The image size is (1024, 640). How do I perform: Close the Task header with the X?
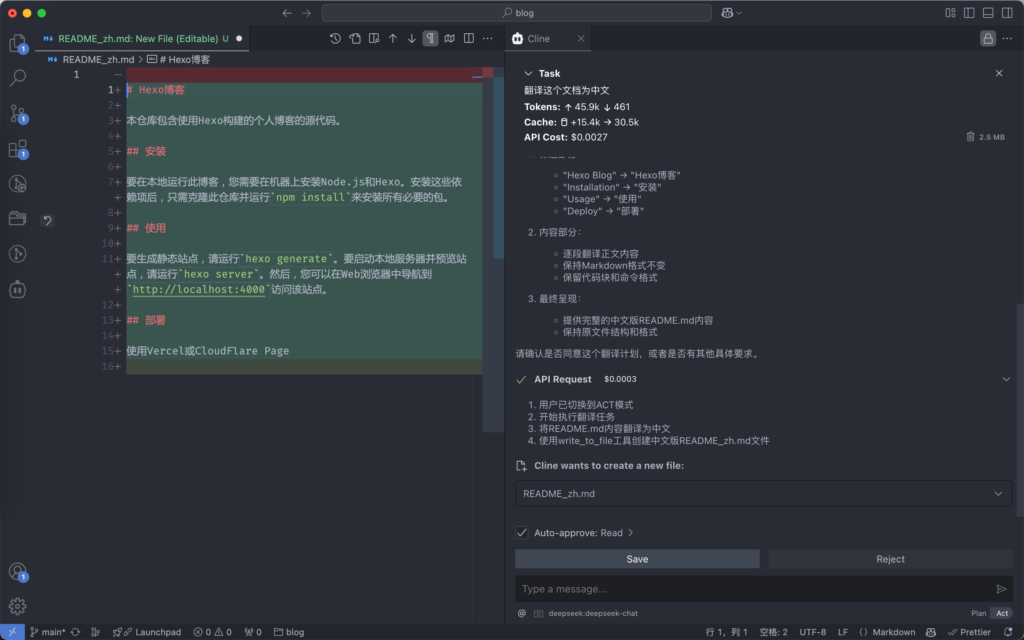[x=999, y=73]
